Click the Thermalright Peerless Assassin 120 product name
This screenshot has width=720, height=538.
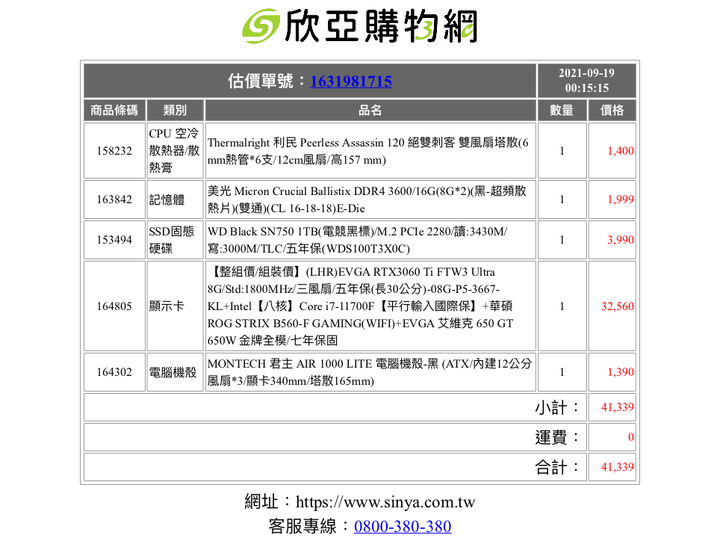[370, 151]
